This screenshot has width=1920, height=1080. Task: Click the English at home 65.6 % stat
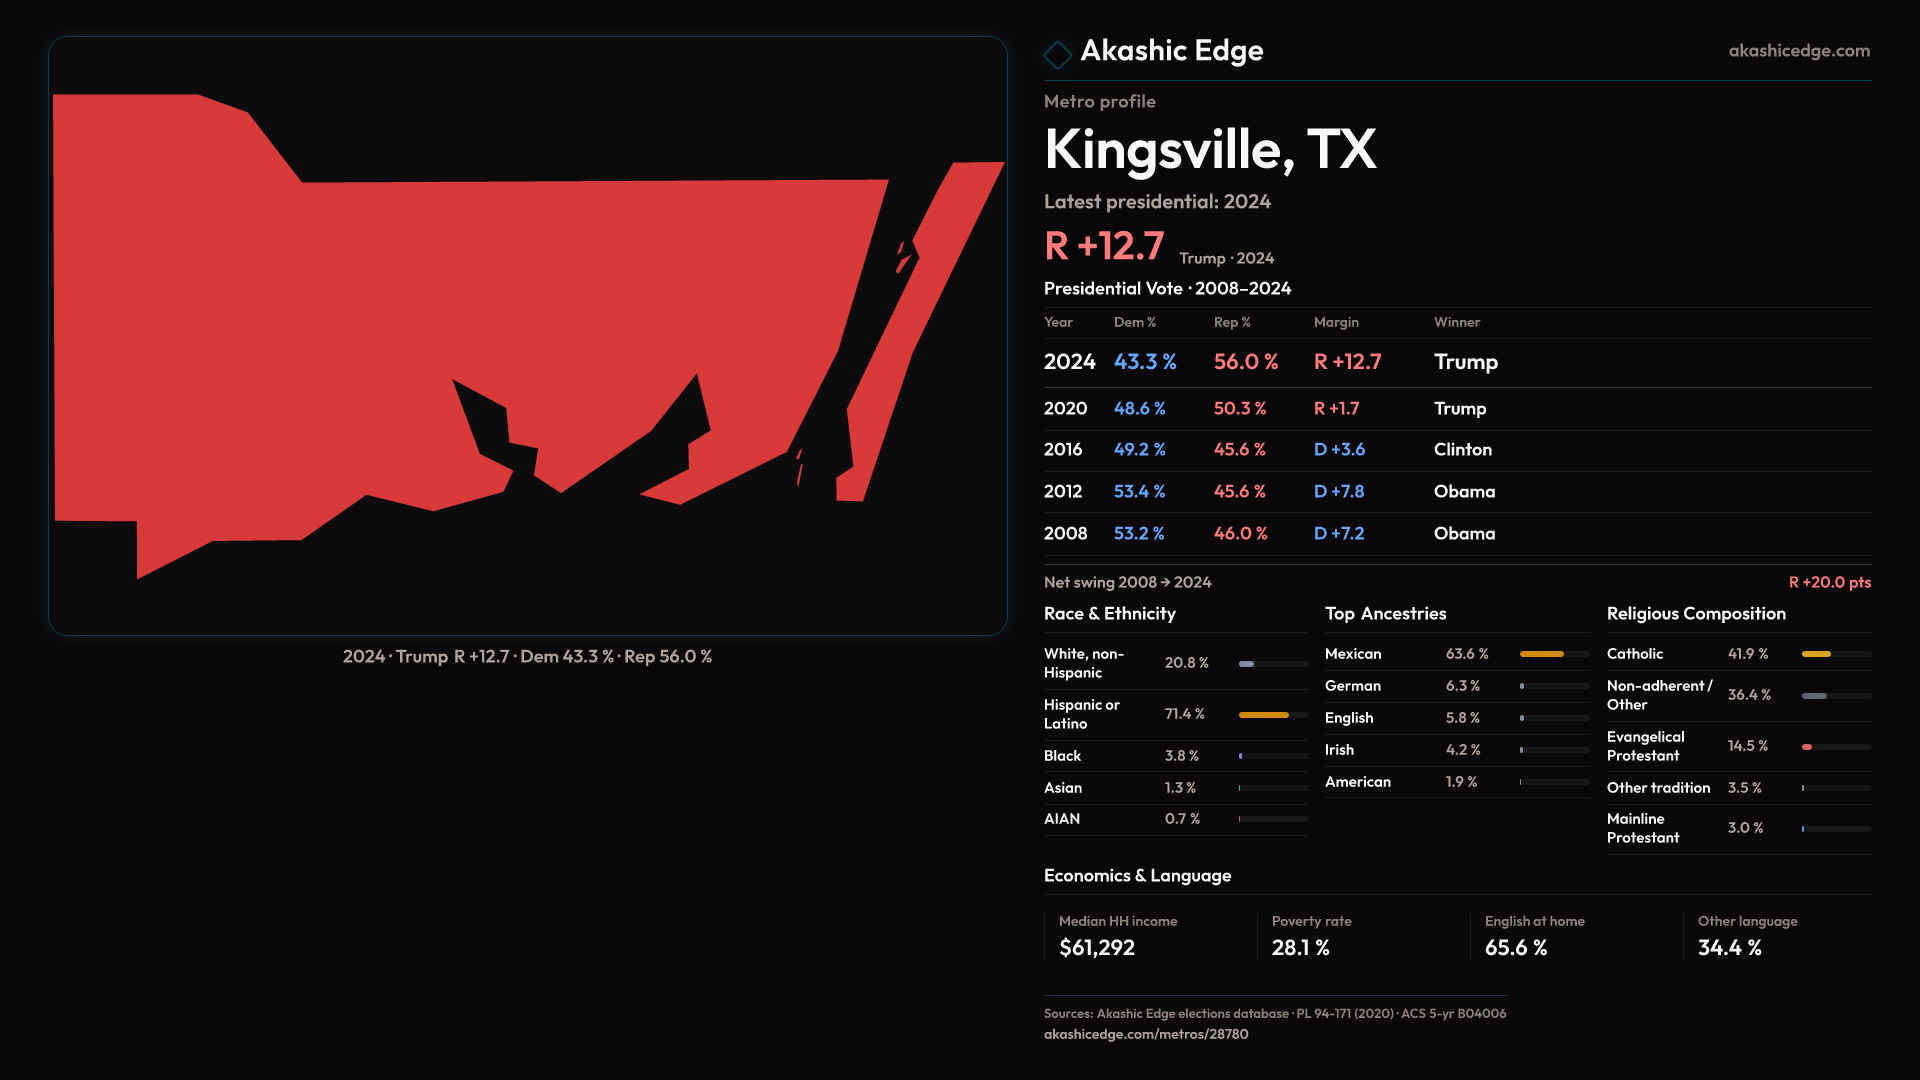(x=1515, y=948)
